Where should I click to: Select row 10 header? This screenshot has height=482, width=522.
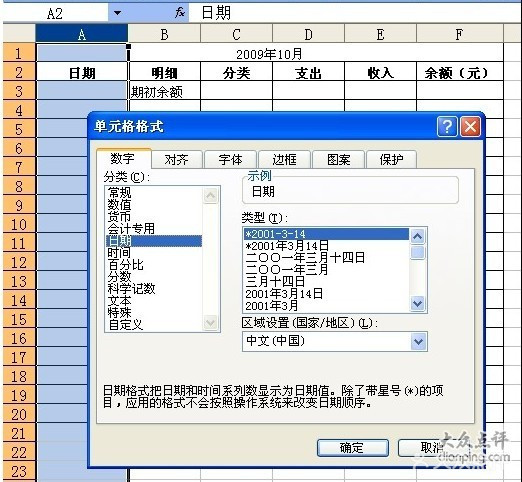pyautogui.click(x=19, y=224)
